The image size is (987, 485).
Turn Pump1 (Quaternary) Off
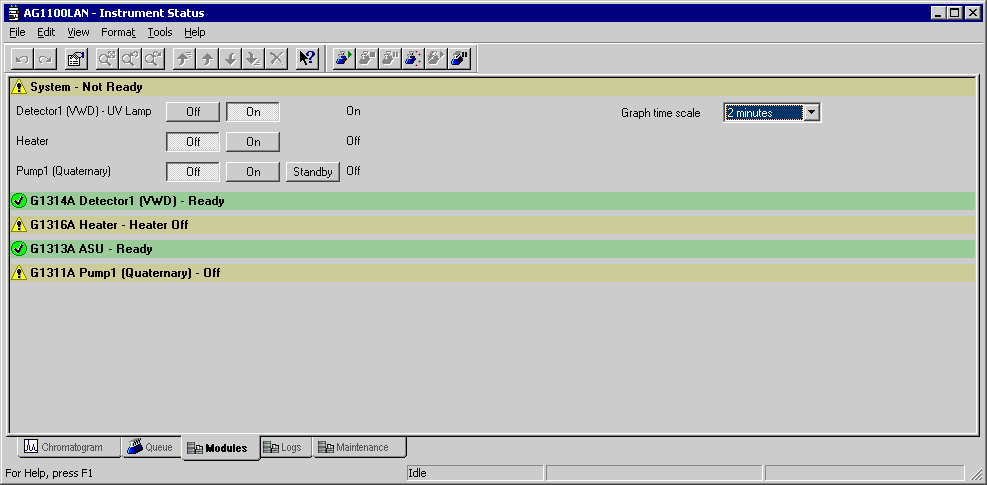tap(193, 172)
